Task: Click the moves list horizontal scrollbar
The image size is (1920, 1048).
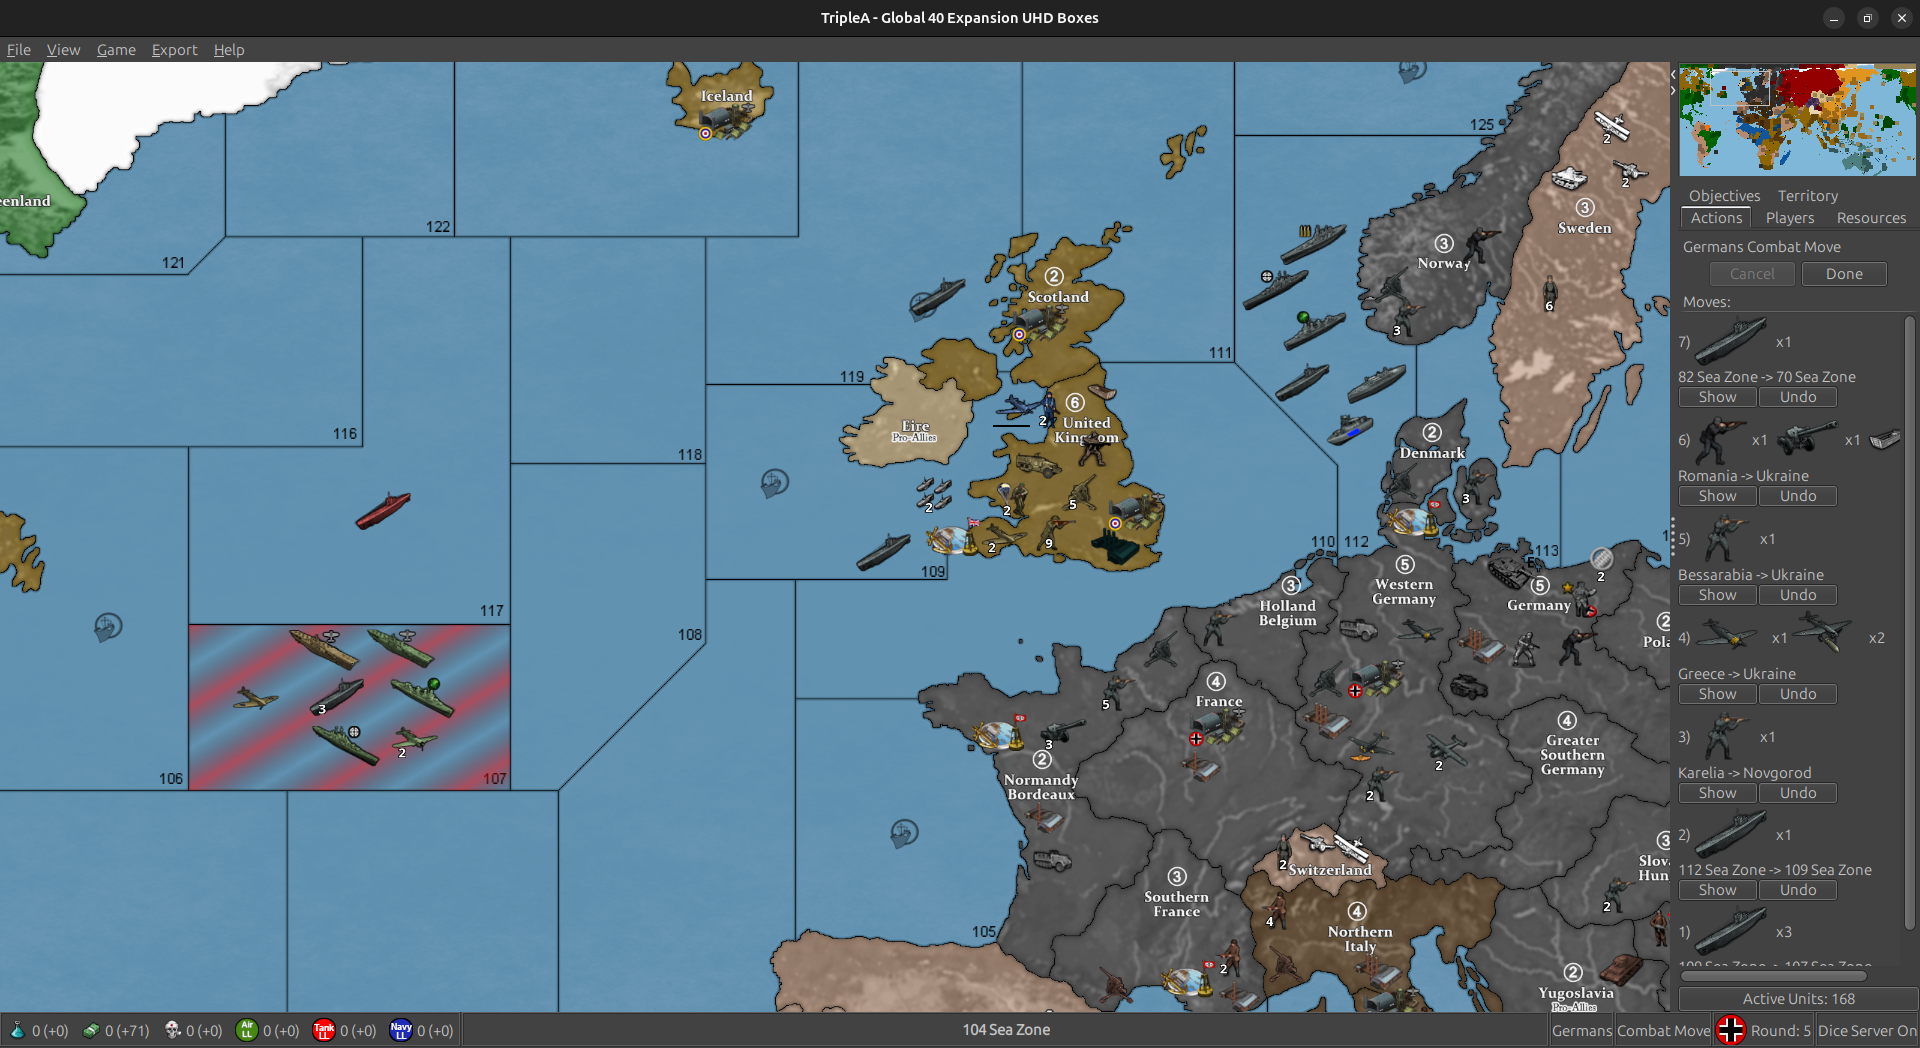Action: [1773, 976]
